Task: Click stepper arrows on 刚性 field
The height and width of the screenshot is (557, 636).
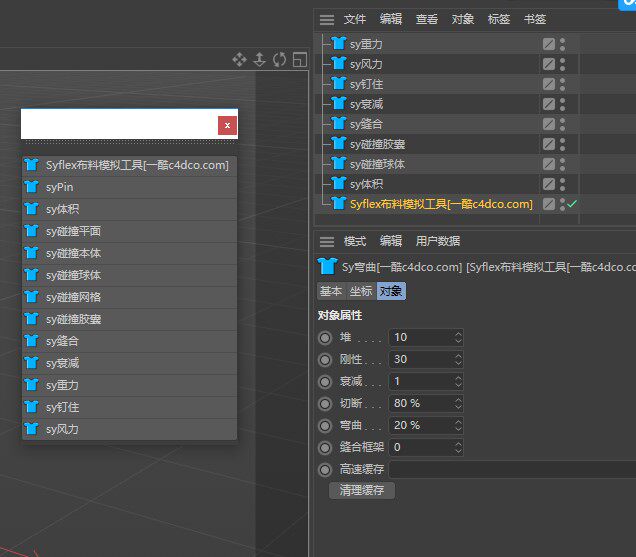Action: click(458, 359)
